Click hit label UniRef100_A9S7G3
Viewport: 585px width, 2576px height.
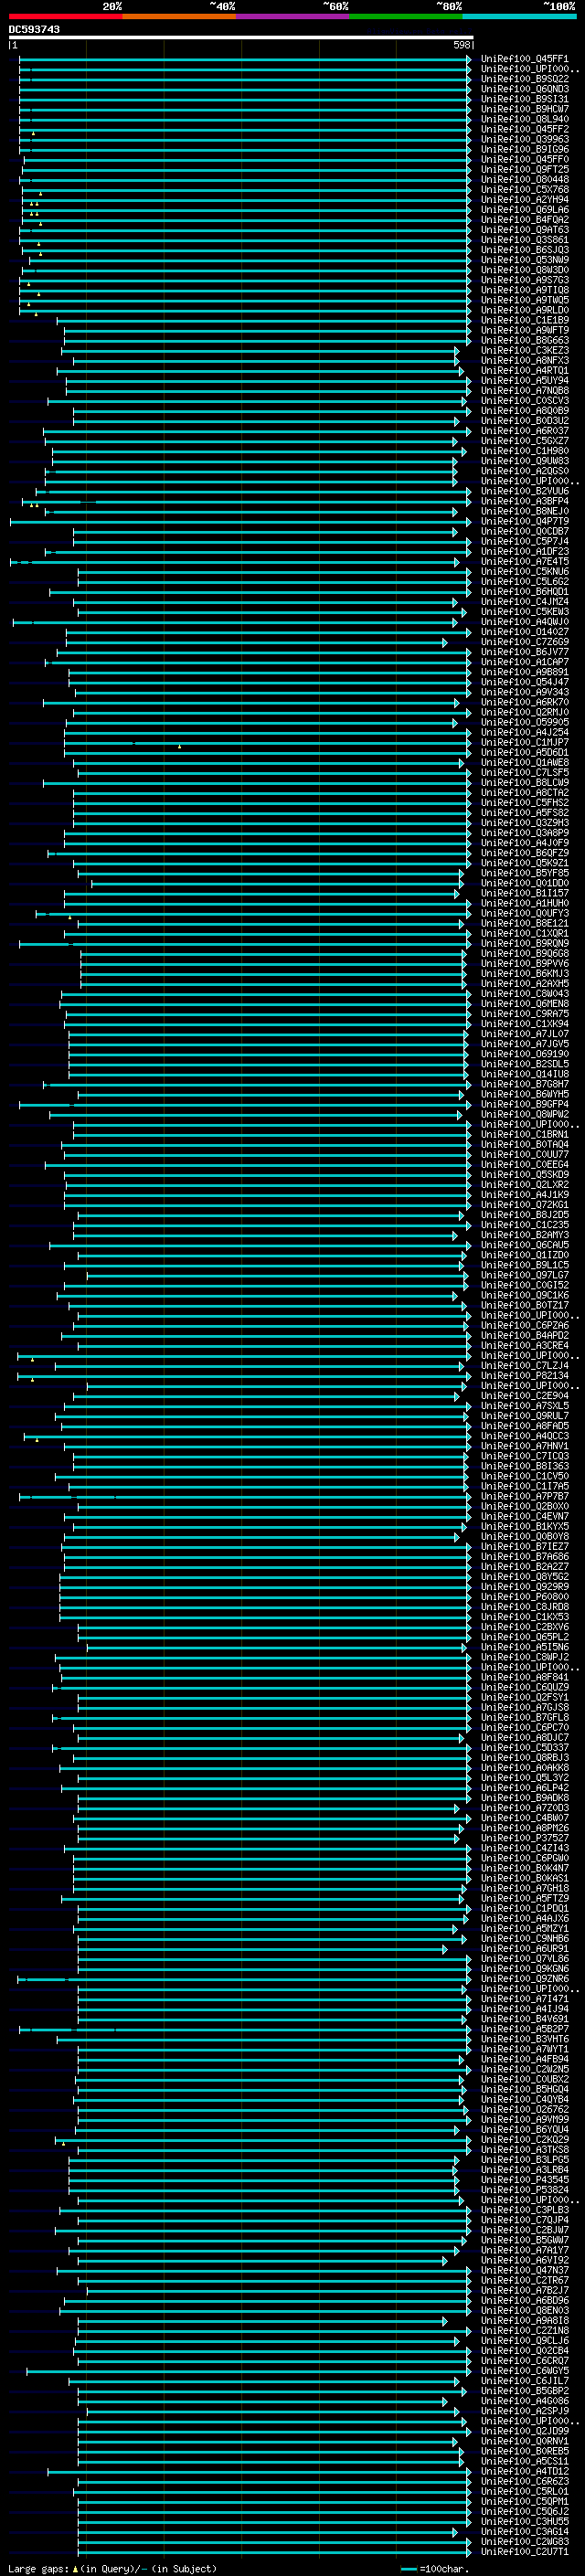pyautogui.click(x=524, y=280)
